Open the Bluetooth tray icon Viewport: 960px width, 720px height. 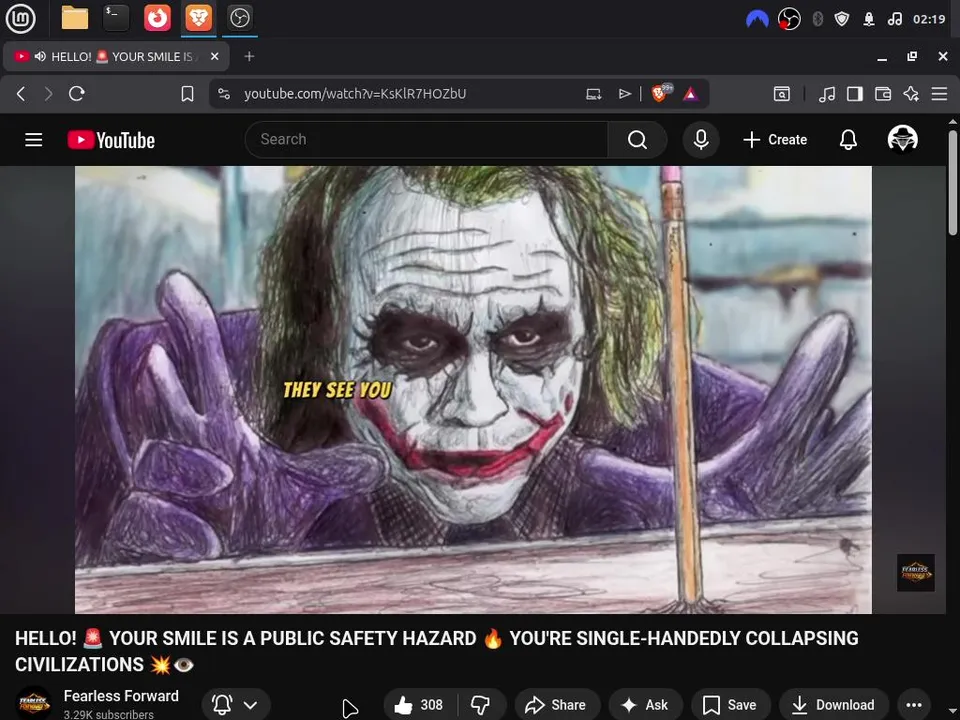coord(817,19)
